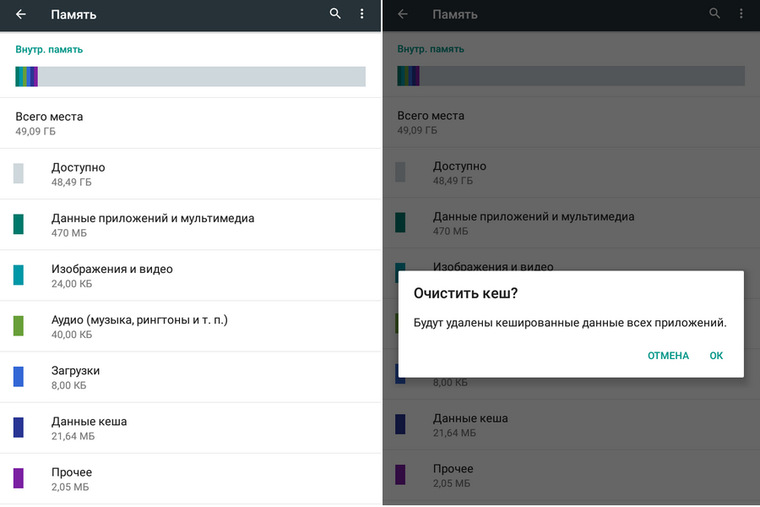This screenshot has height=507, width=760.
Task: Tap the Доступно 48,49 ГБ entry on the left
Action: [190, 174]
